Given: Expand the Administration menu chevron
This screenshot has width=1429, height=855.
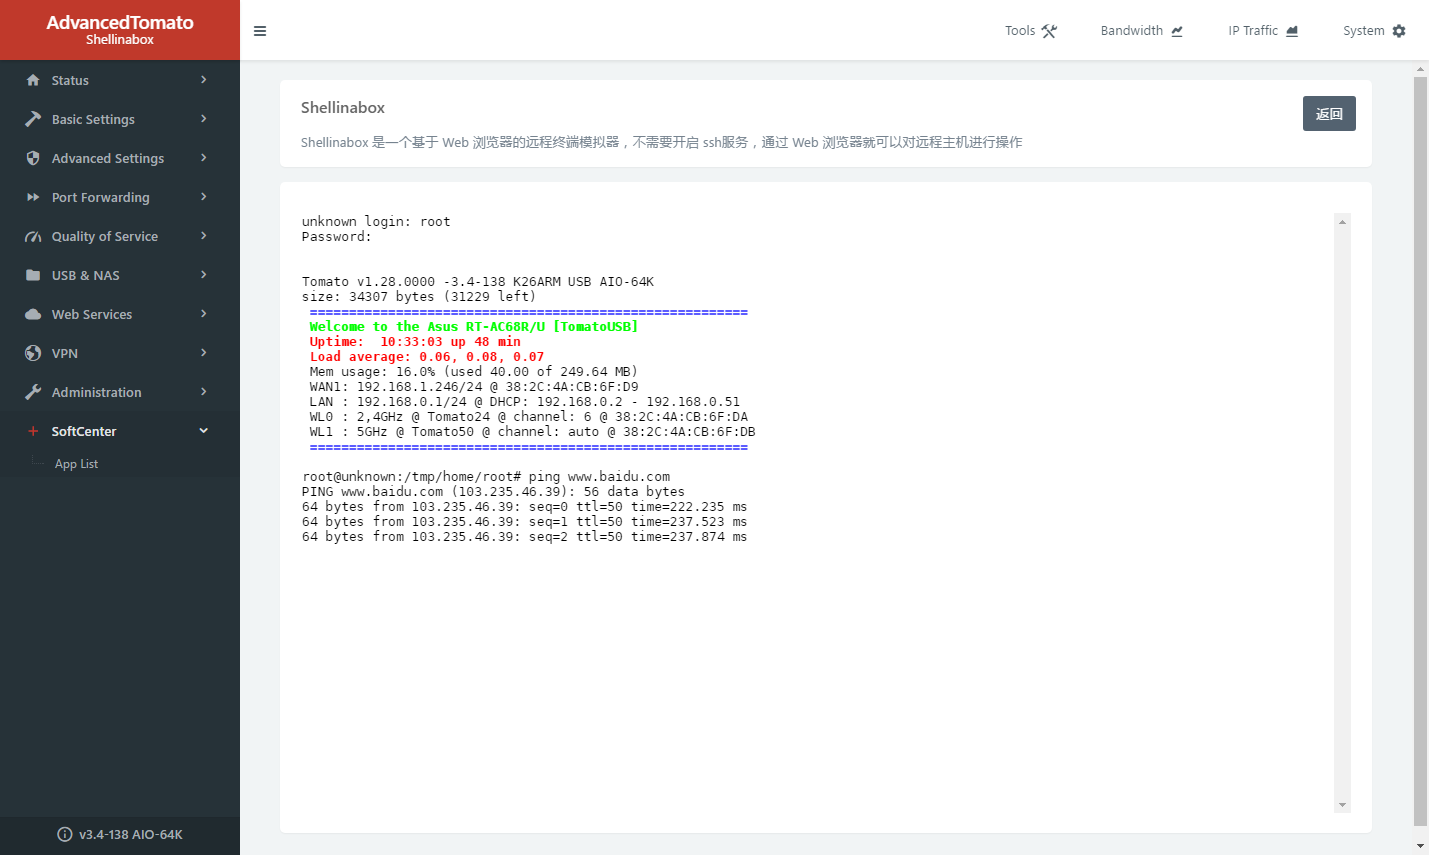Looking at the screenshot, I should (204, 392).
